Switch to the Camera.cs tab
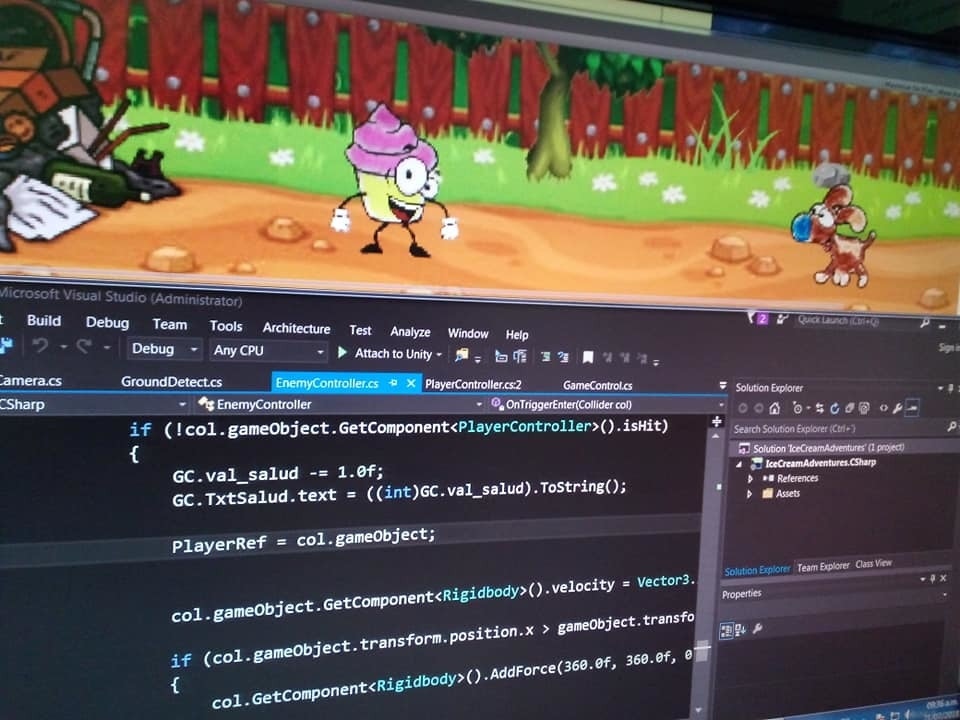This screenshot has width=960, height=720. (x=31, y=380)
